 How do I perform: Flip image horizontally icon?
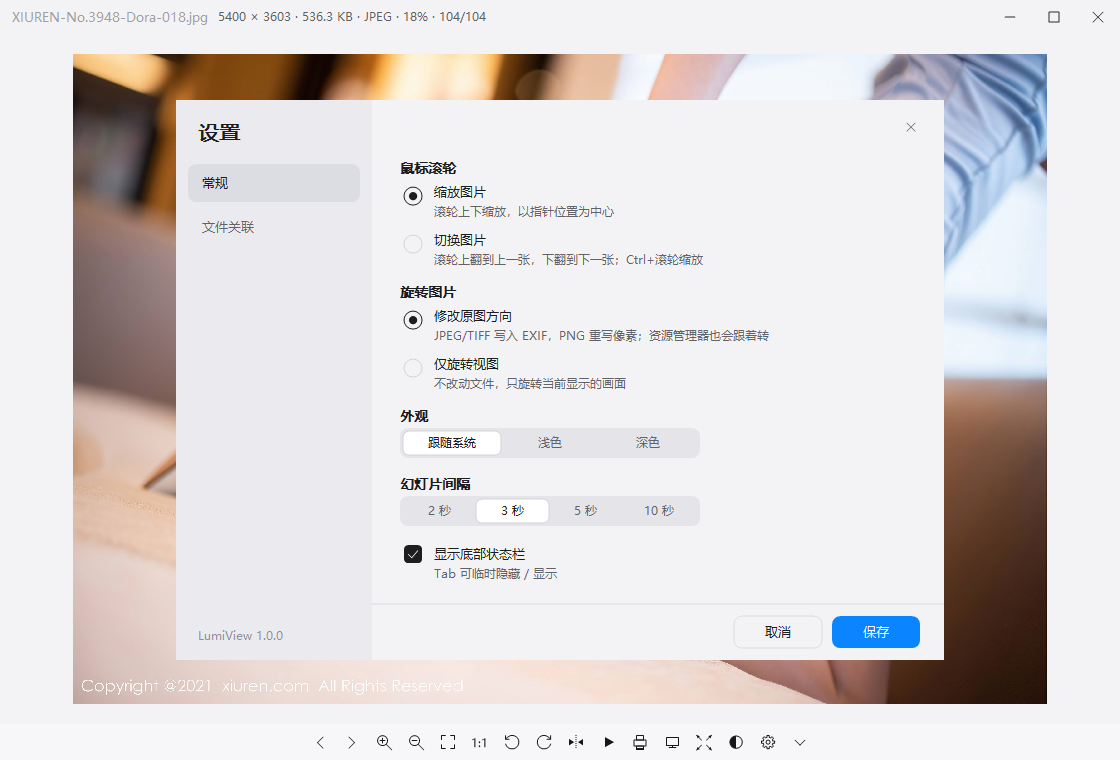tap(576, 743)
